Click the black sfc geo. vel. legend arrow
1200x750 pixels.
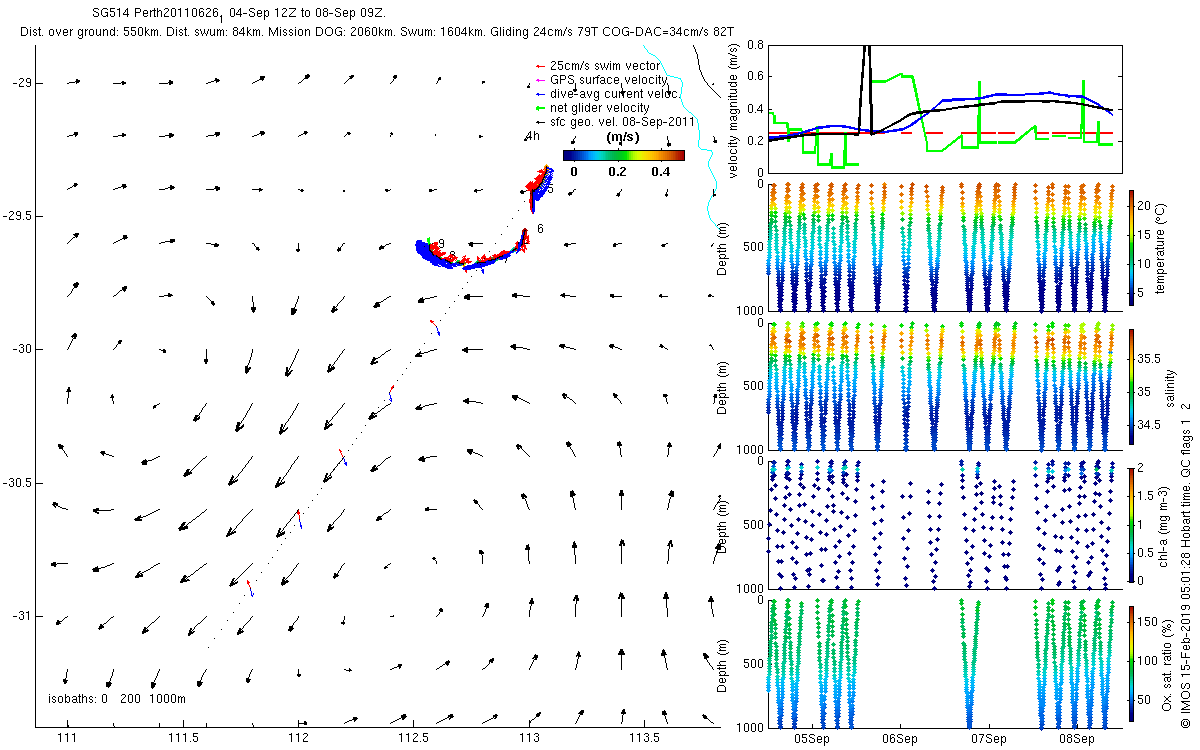click(x=541, y=122)
